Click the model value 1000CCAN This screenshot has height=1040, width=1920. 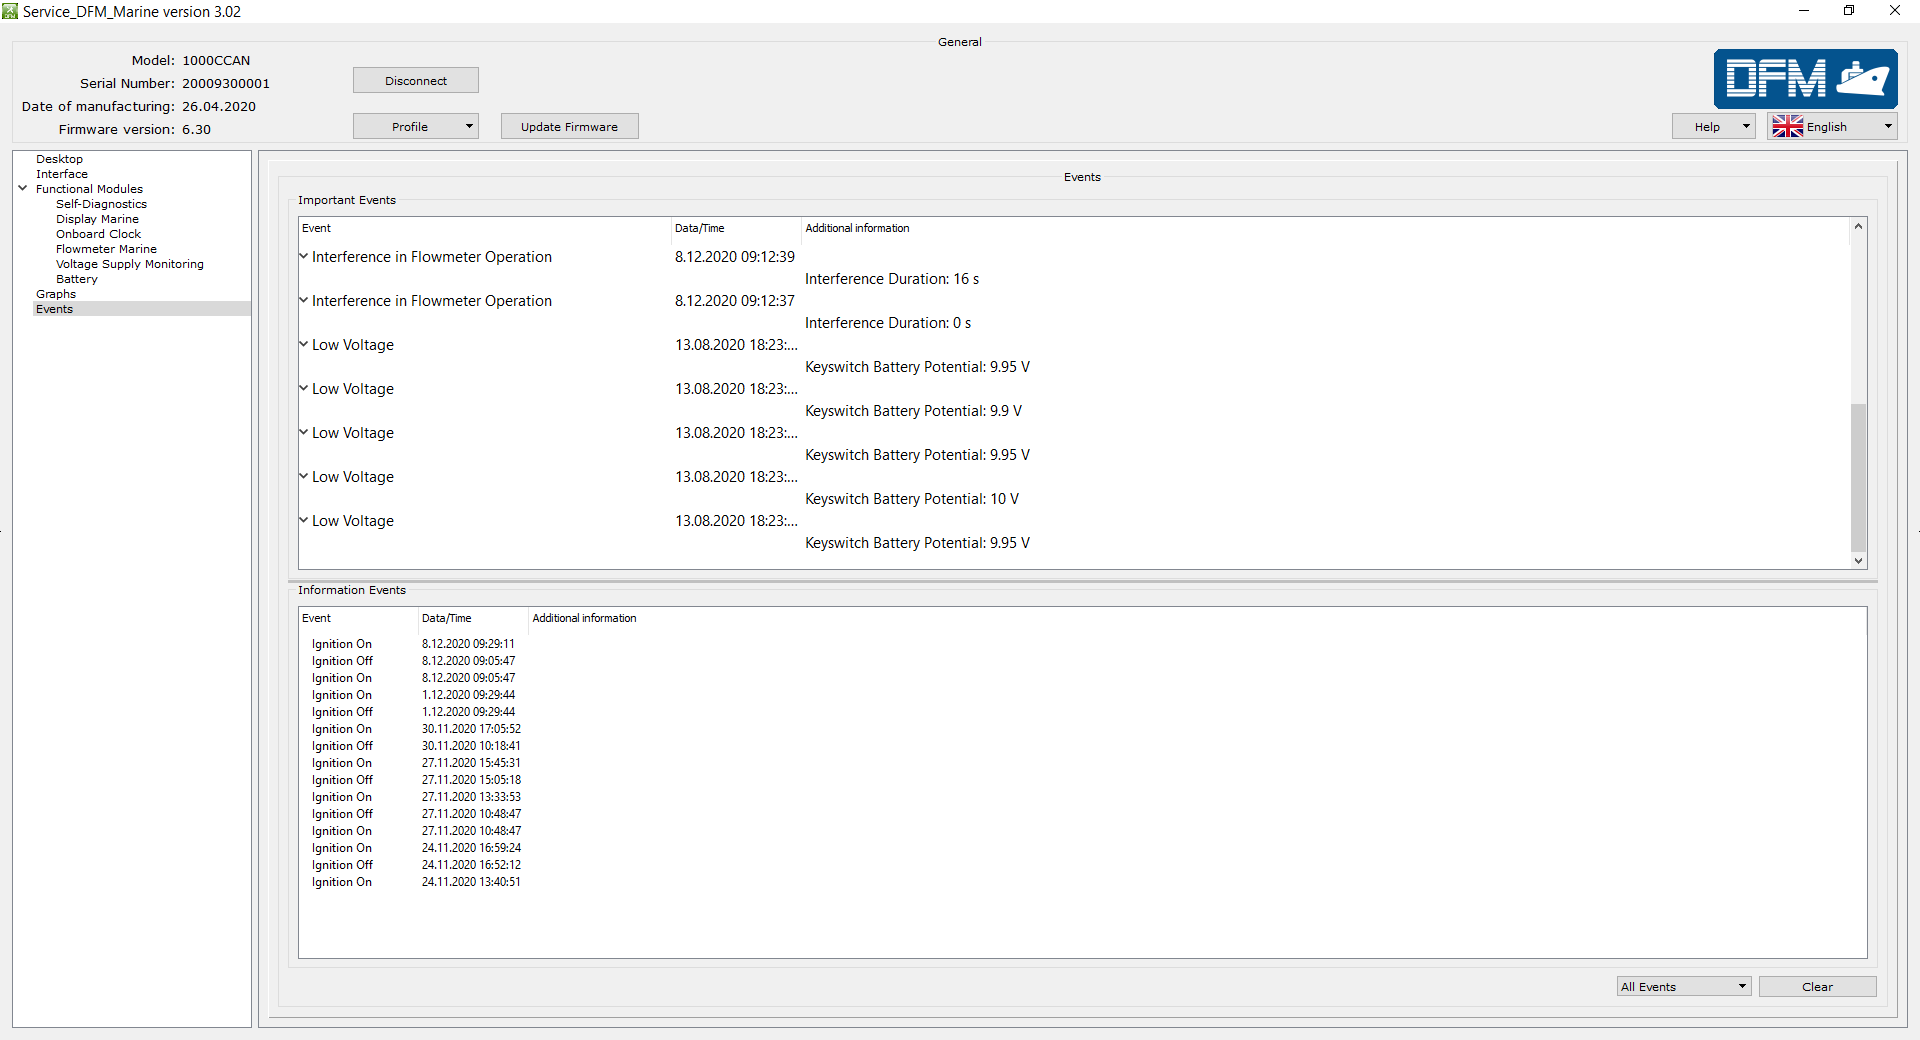(216, 61)
